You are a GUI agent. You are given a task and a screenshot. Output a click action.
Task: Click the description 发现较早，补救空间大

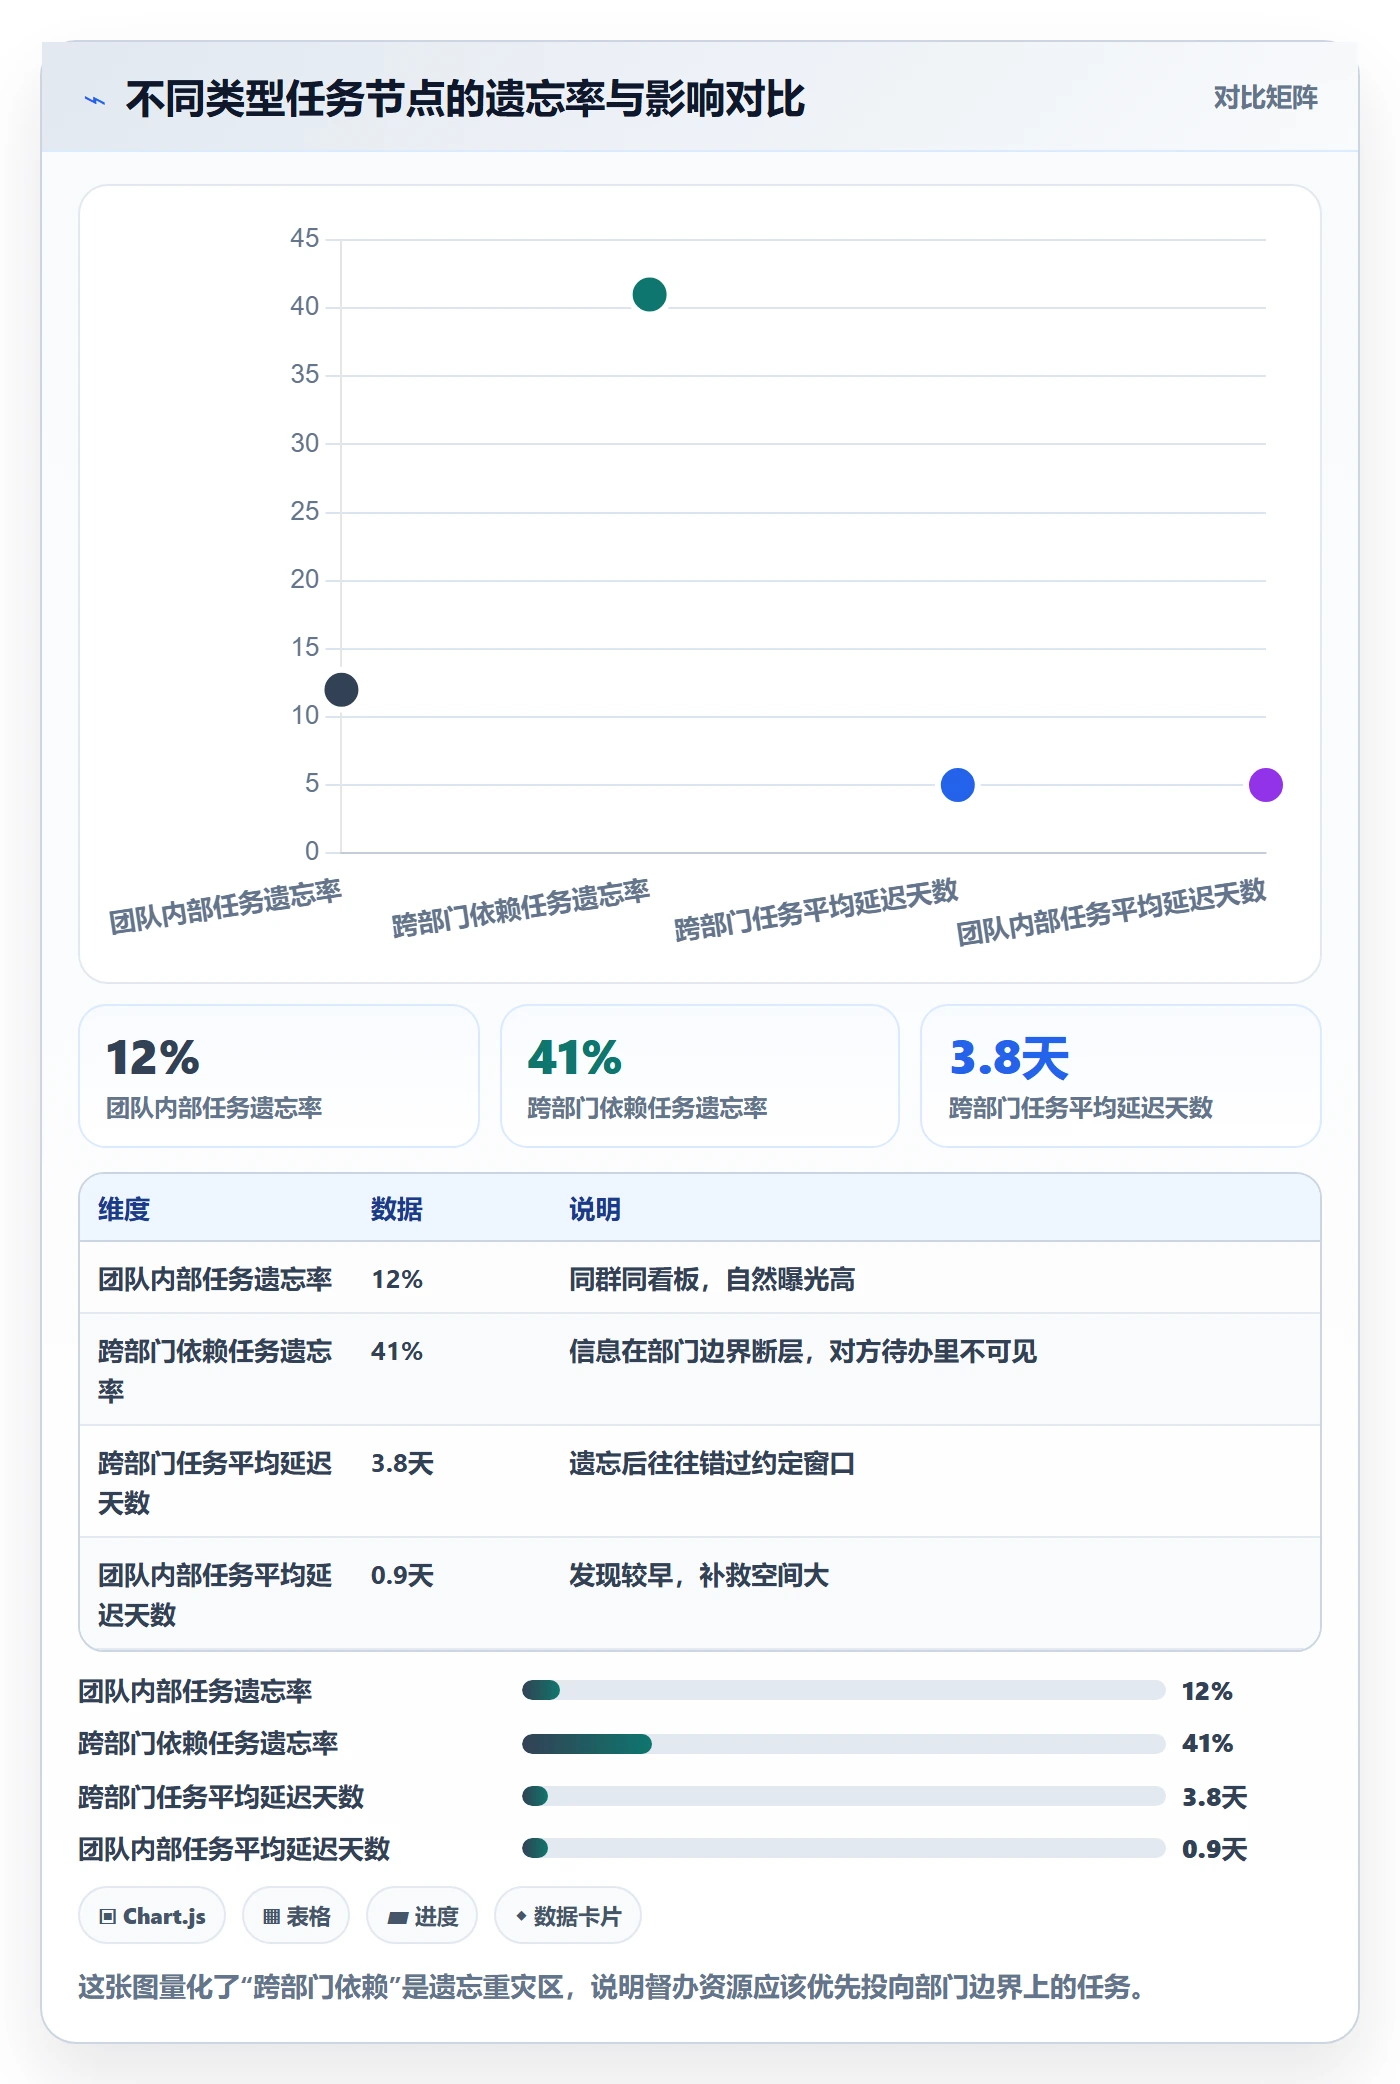(x=699, y=1575)
